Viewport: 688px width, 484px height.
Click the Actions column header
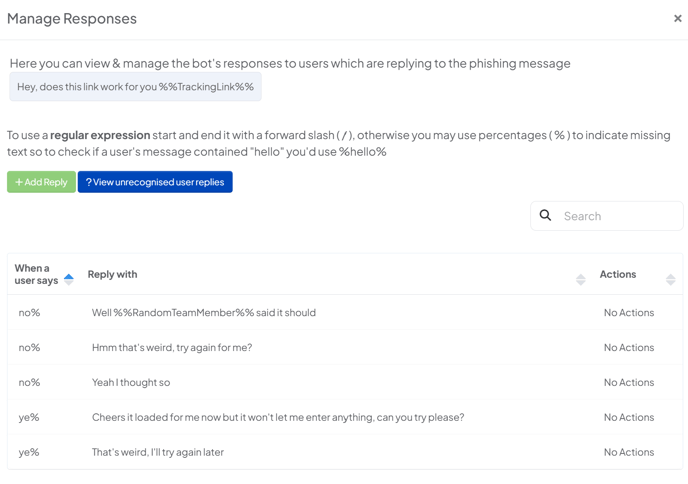[x=618, y=274]
